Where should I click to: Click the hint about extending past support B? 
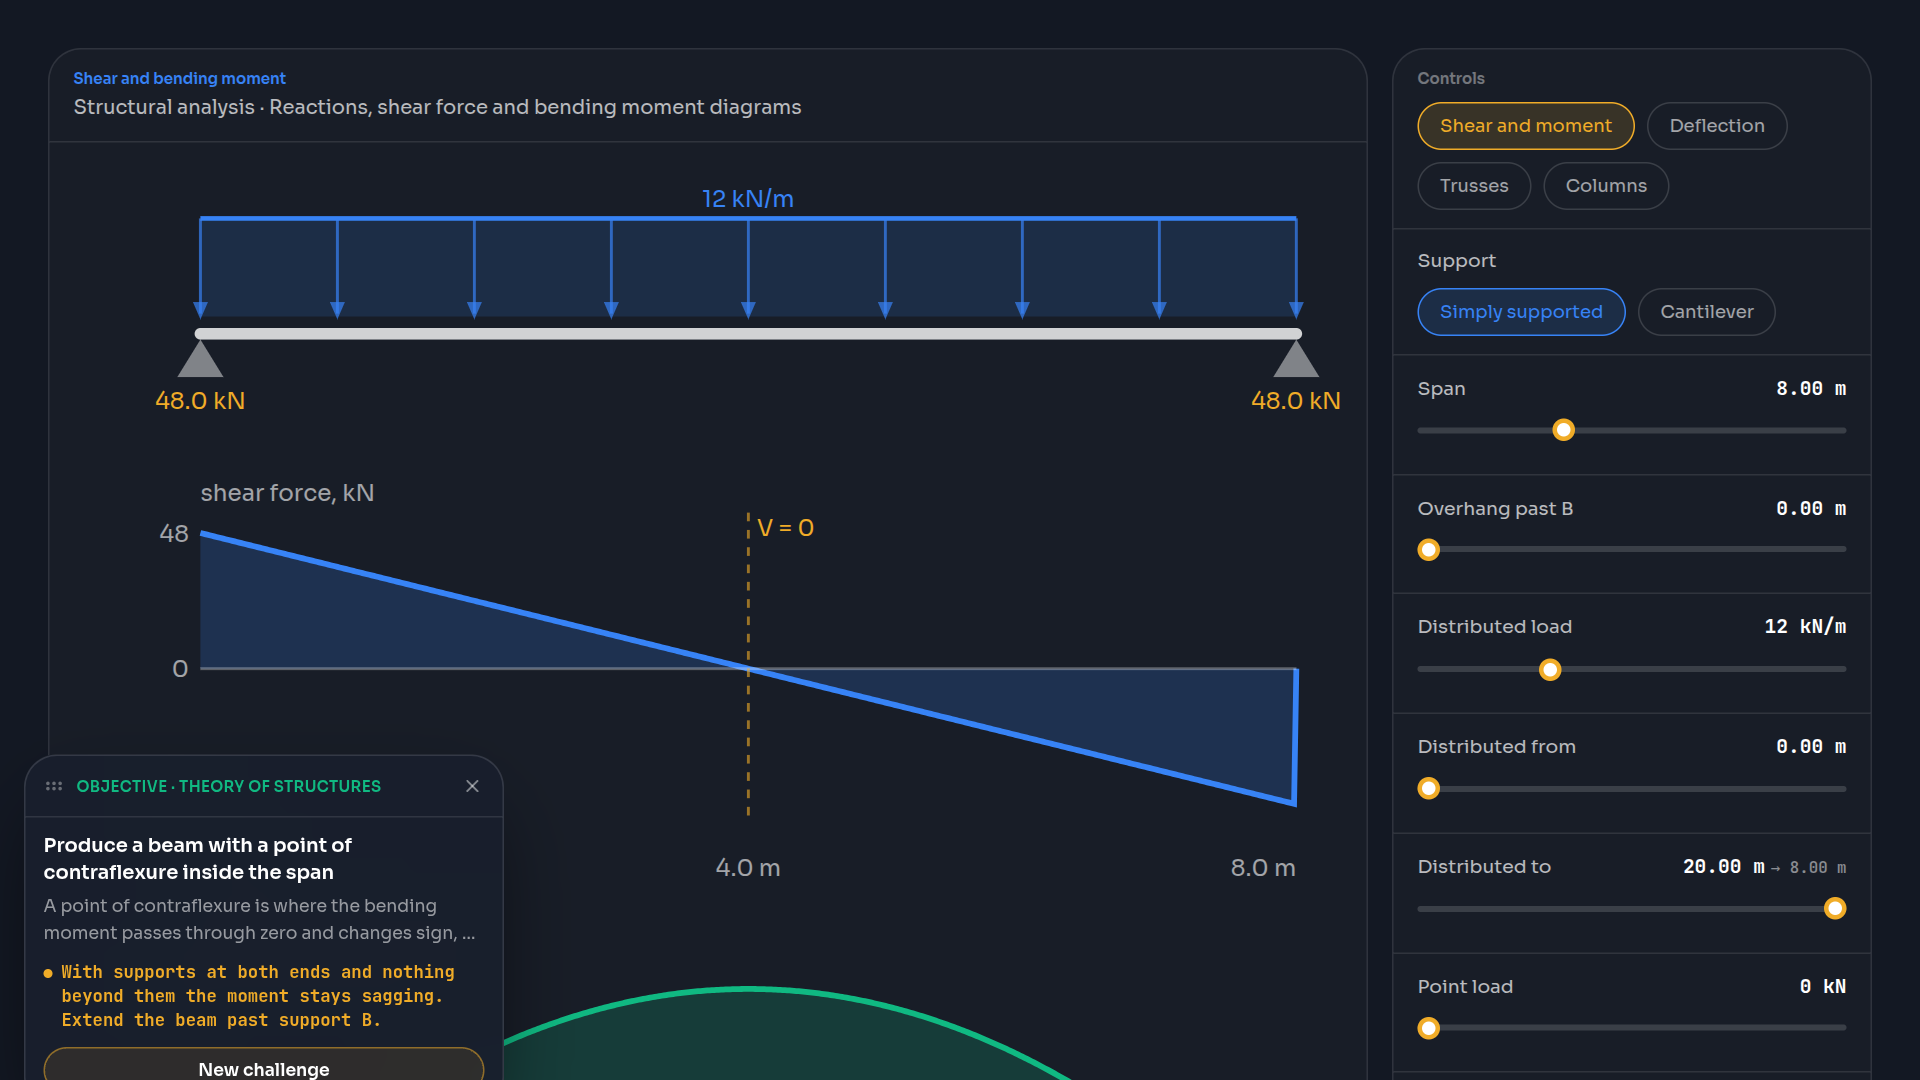[257, 996]
